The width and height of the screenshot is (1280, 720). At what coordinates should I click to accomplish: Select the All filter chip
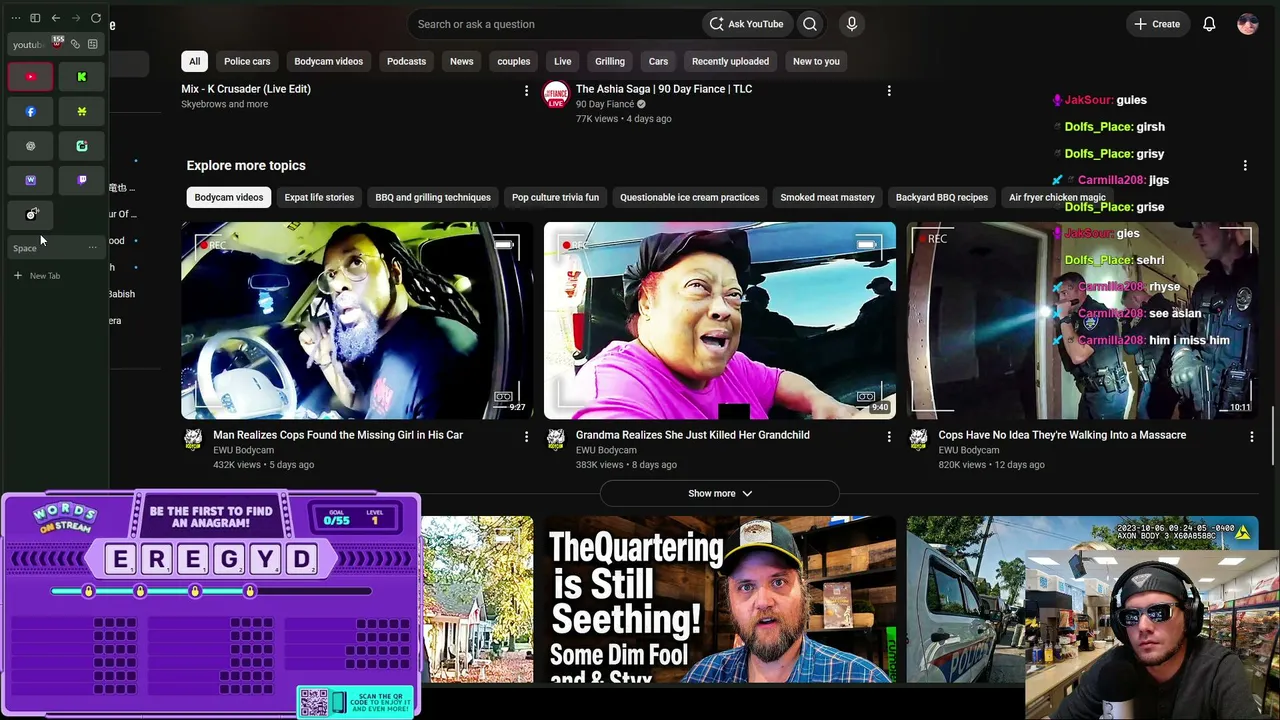[195, 61]
